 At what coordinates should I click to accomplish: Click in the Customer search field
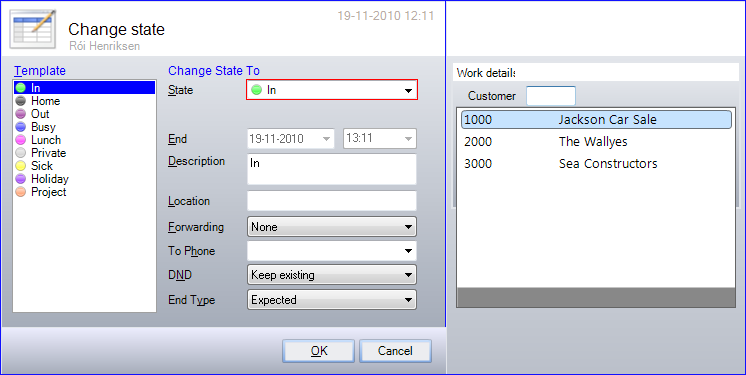(x=551, y=96)
